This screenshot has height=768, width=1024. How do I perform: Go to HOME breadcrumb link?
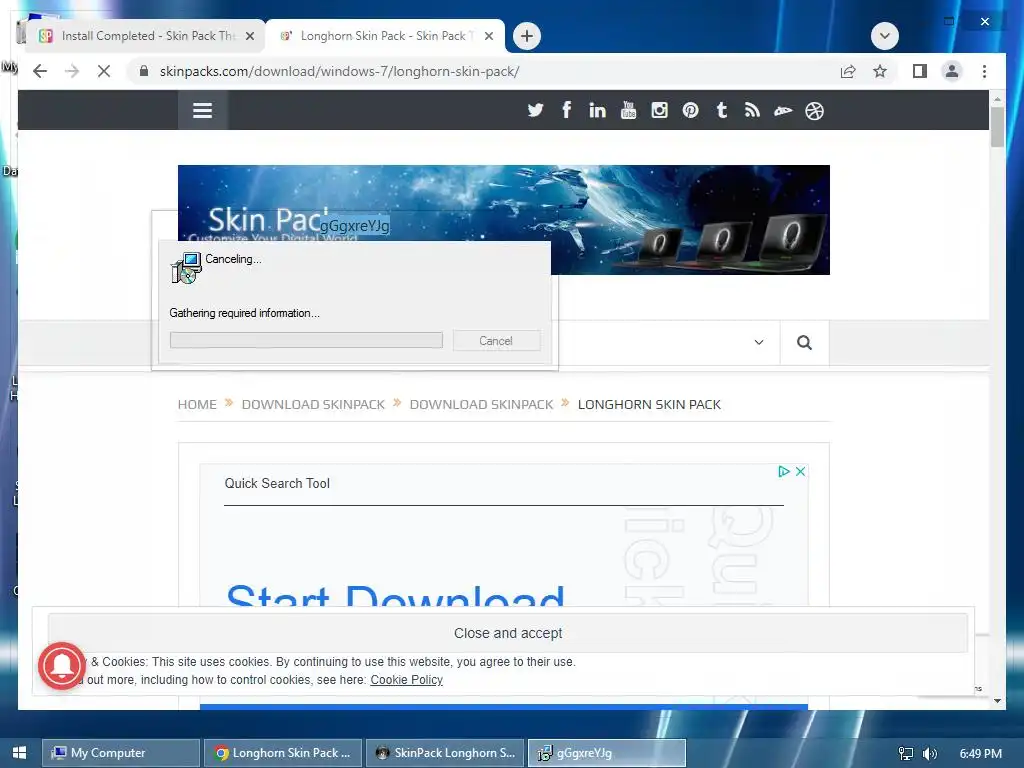coord(197,404)
